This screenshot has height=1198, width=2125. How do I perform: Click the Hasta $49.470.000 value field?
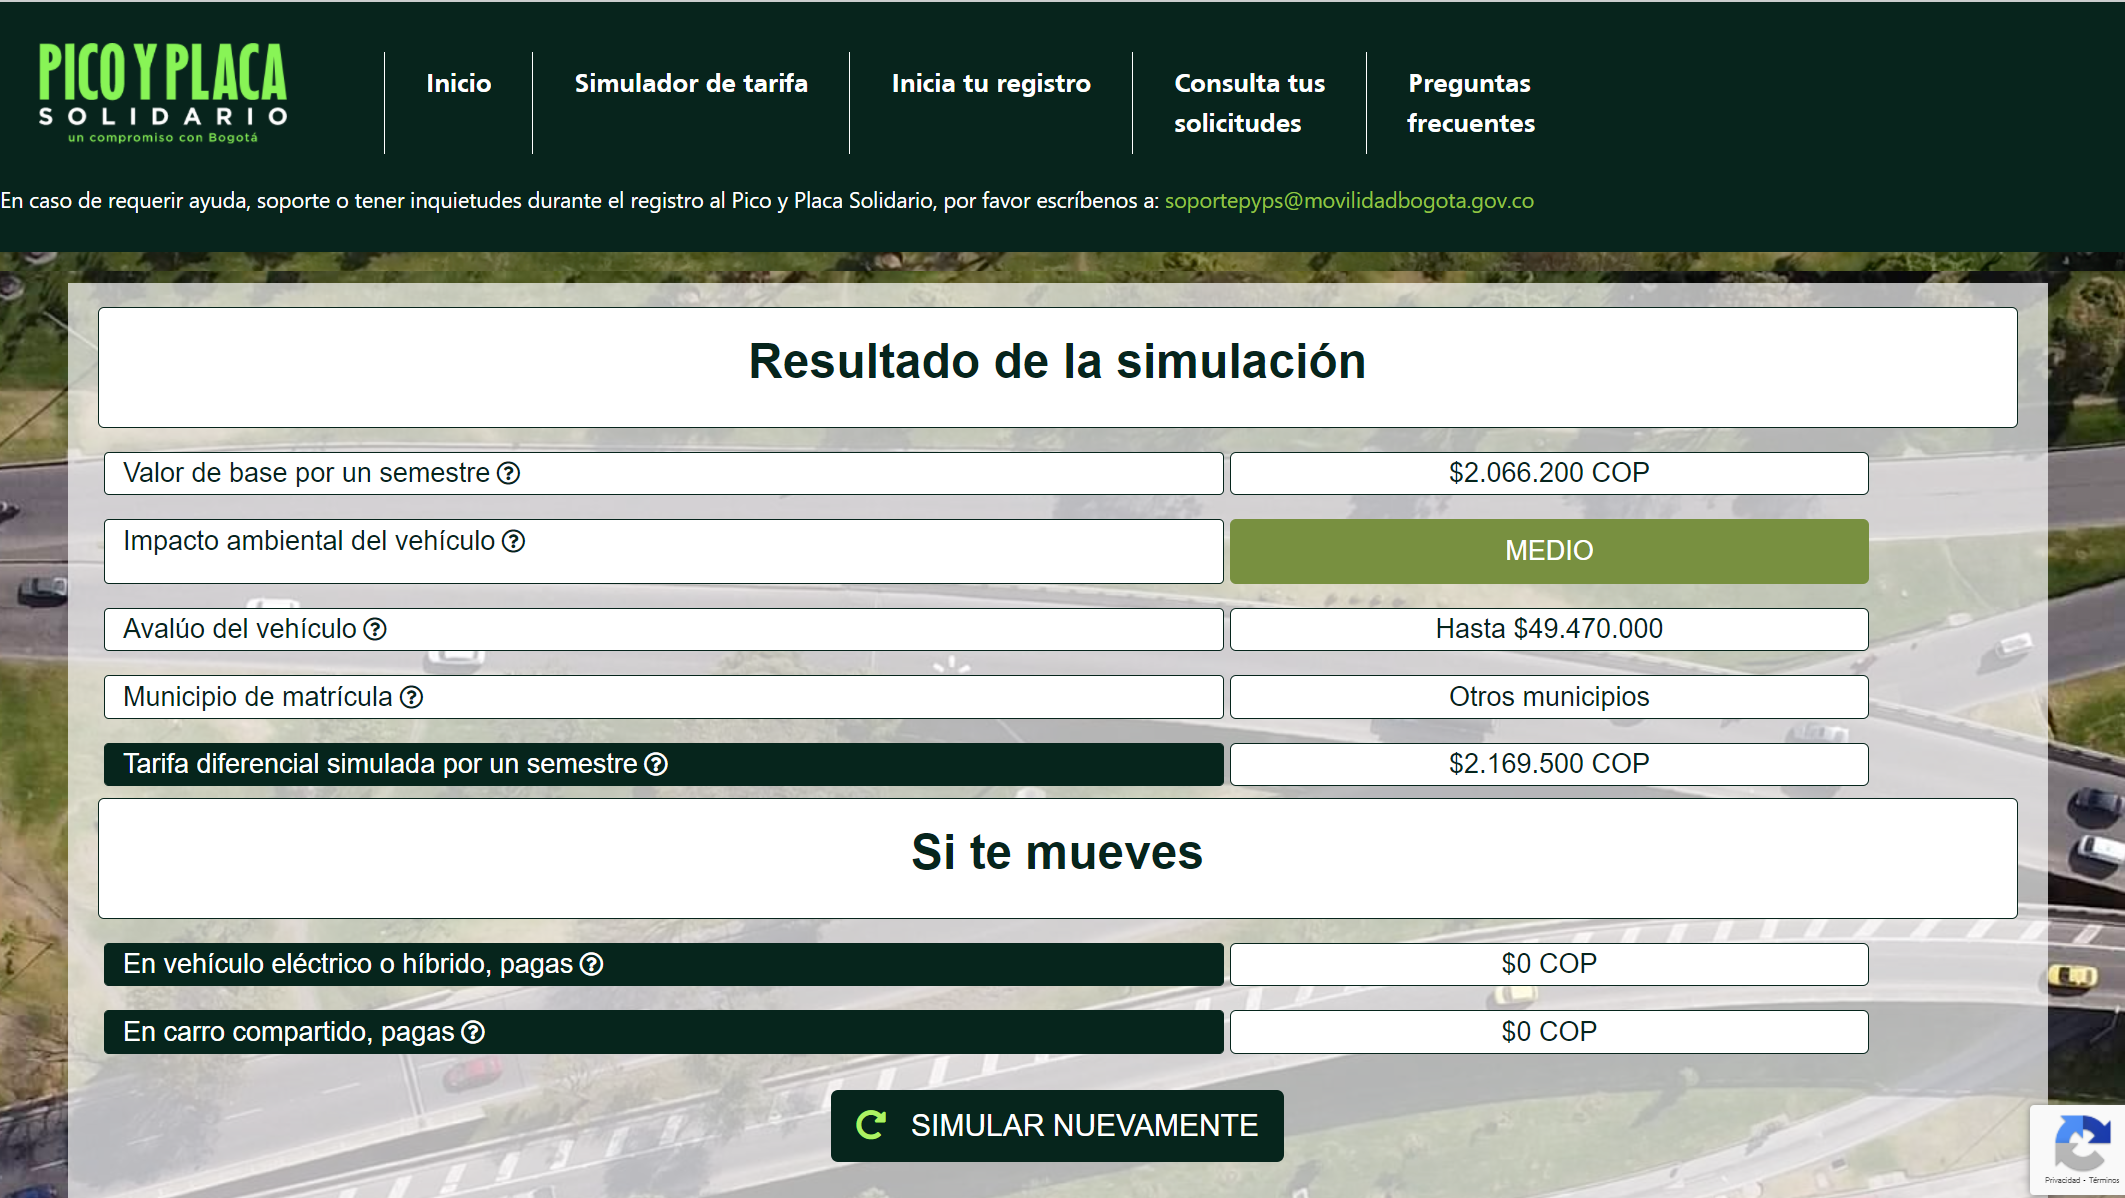(x=1548, y=629)
